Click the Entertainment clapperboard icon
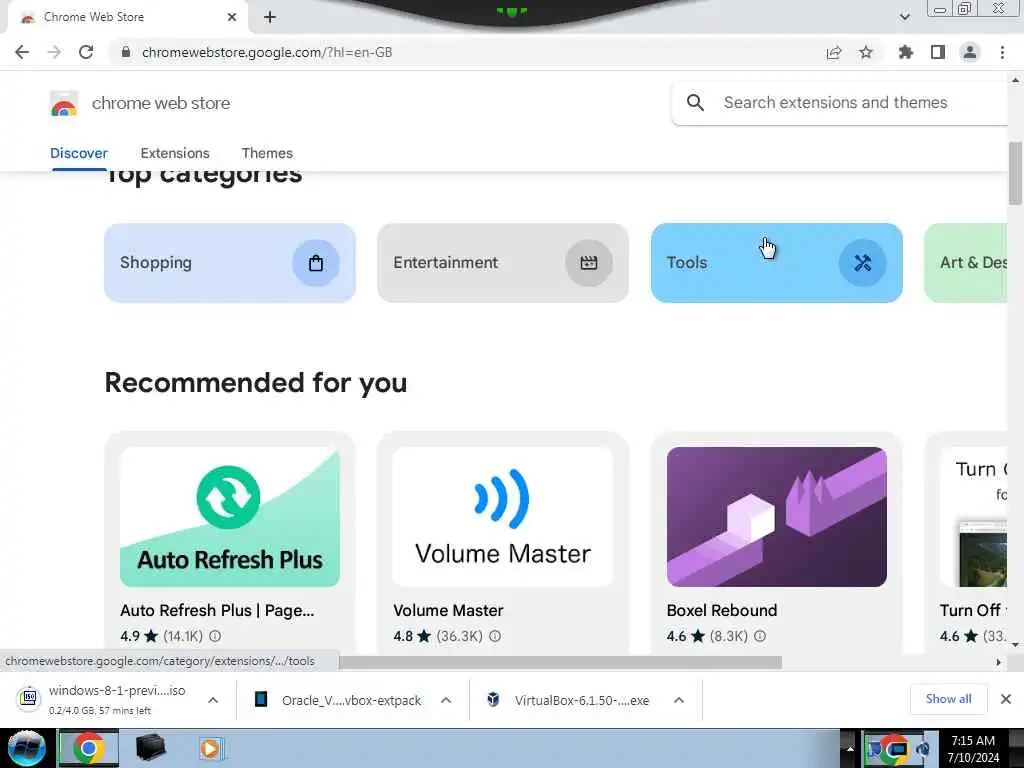The height and width of the screenshot is (768, 1024). 588,263
